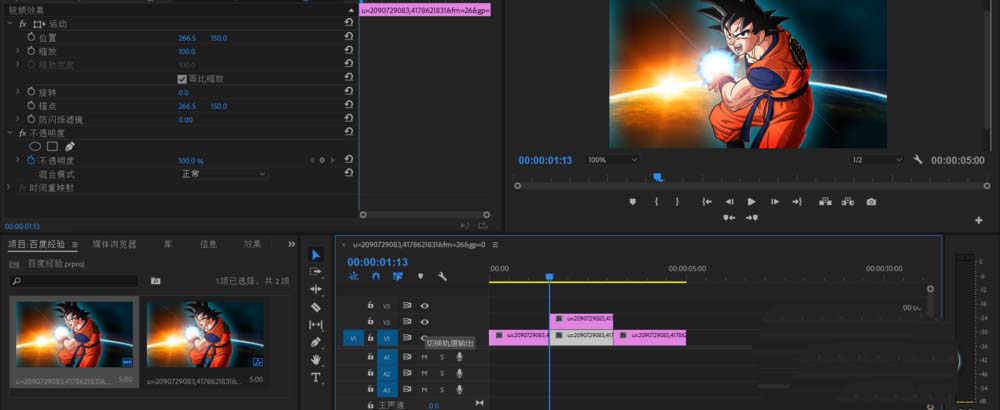Open the 100% zoom level dropdown
The image size is (1000, 410).
(611, 160)
